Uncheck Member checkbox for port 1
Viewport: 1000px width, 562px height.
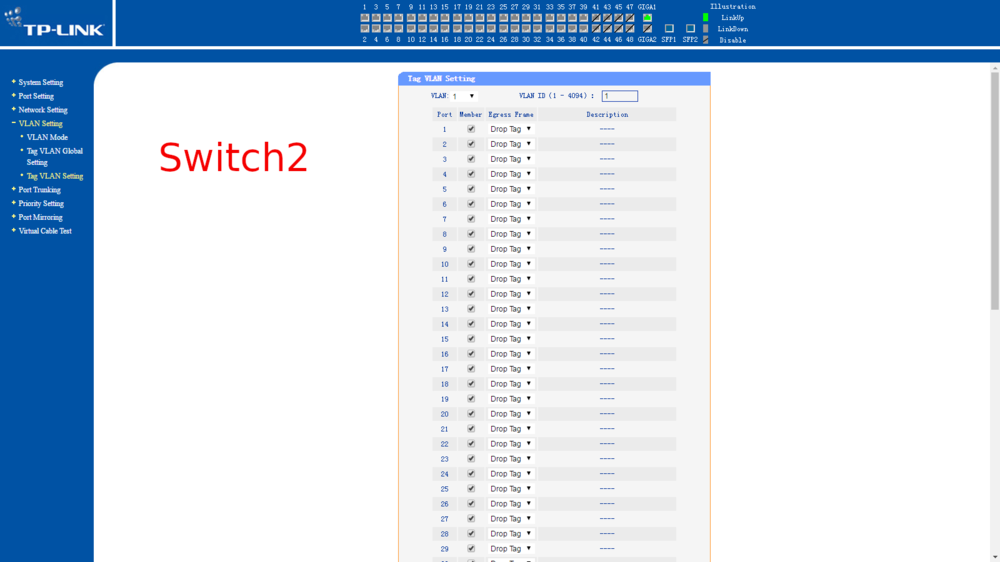pos(471,129)
